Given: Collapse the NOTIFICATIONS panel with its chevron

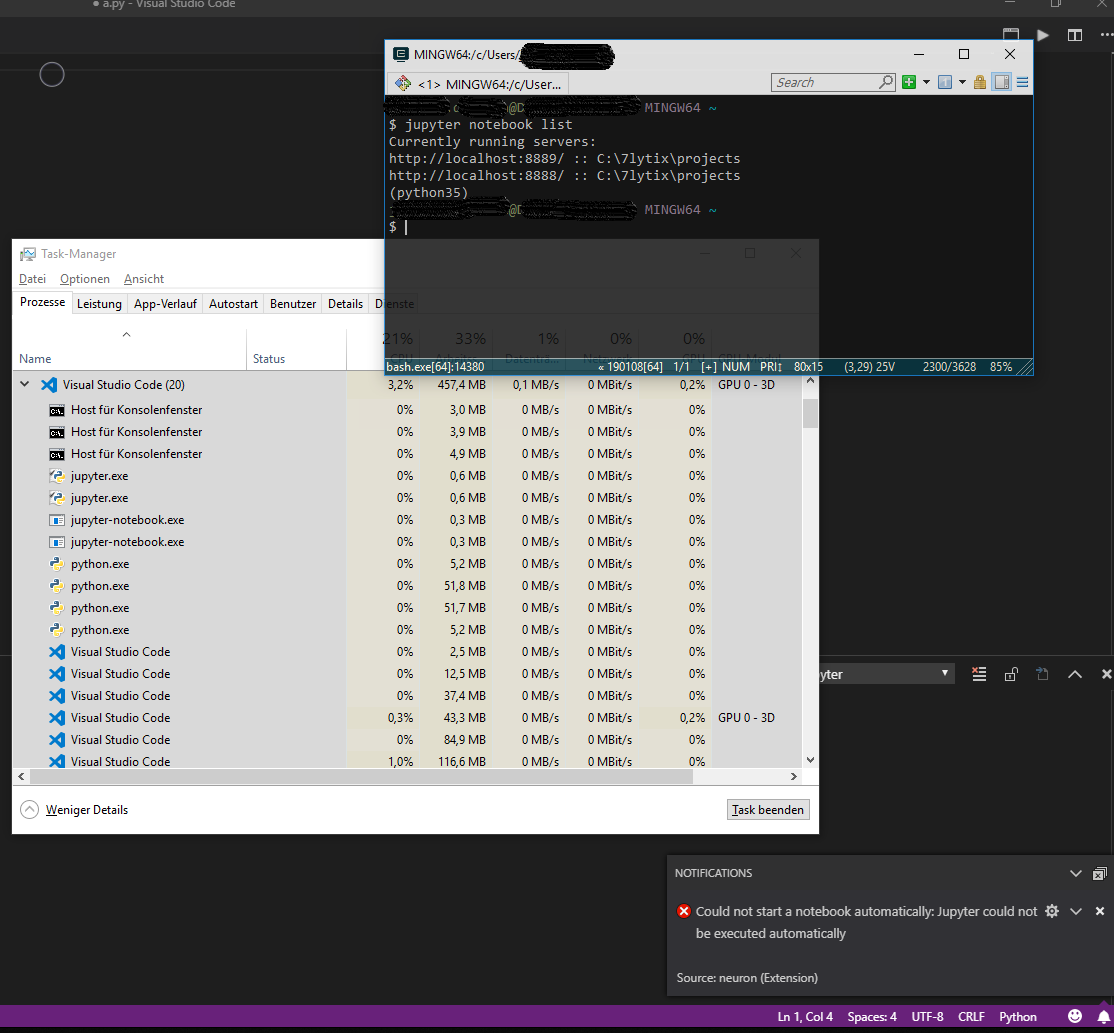Looking at the screenshot, I should pyautogui.click(x=1075, y=873).
